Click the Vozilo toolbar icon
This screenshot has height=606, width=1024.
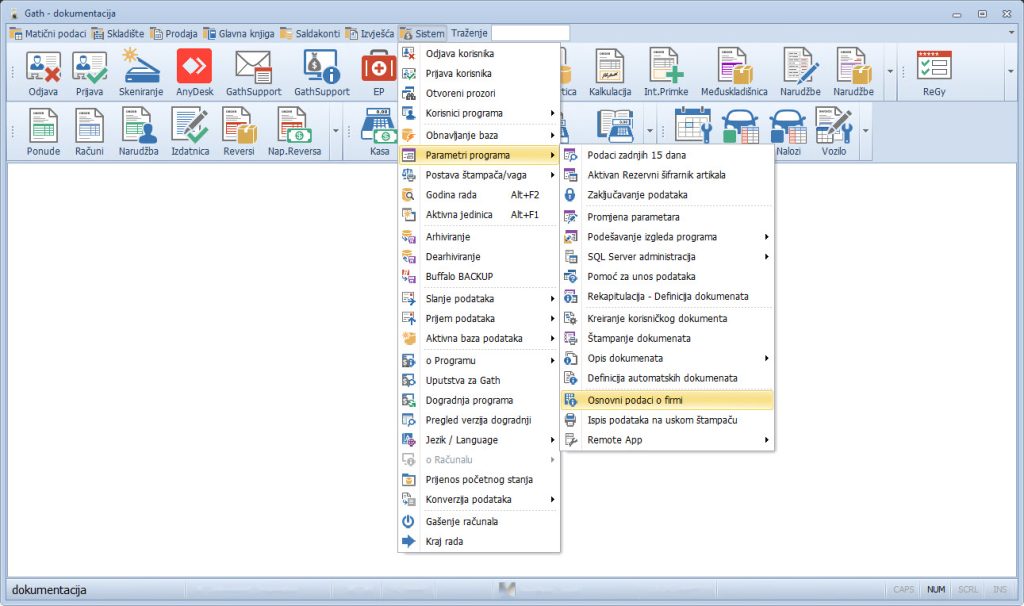tap(832, 132)
